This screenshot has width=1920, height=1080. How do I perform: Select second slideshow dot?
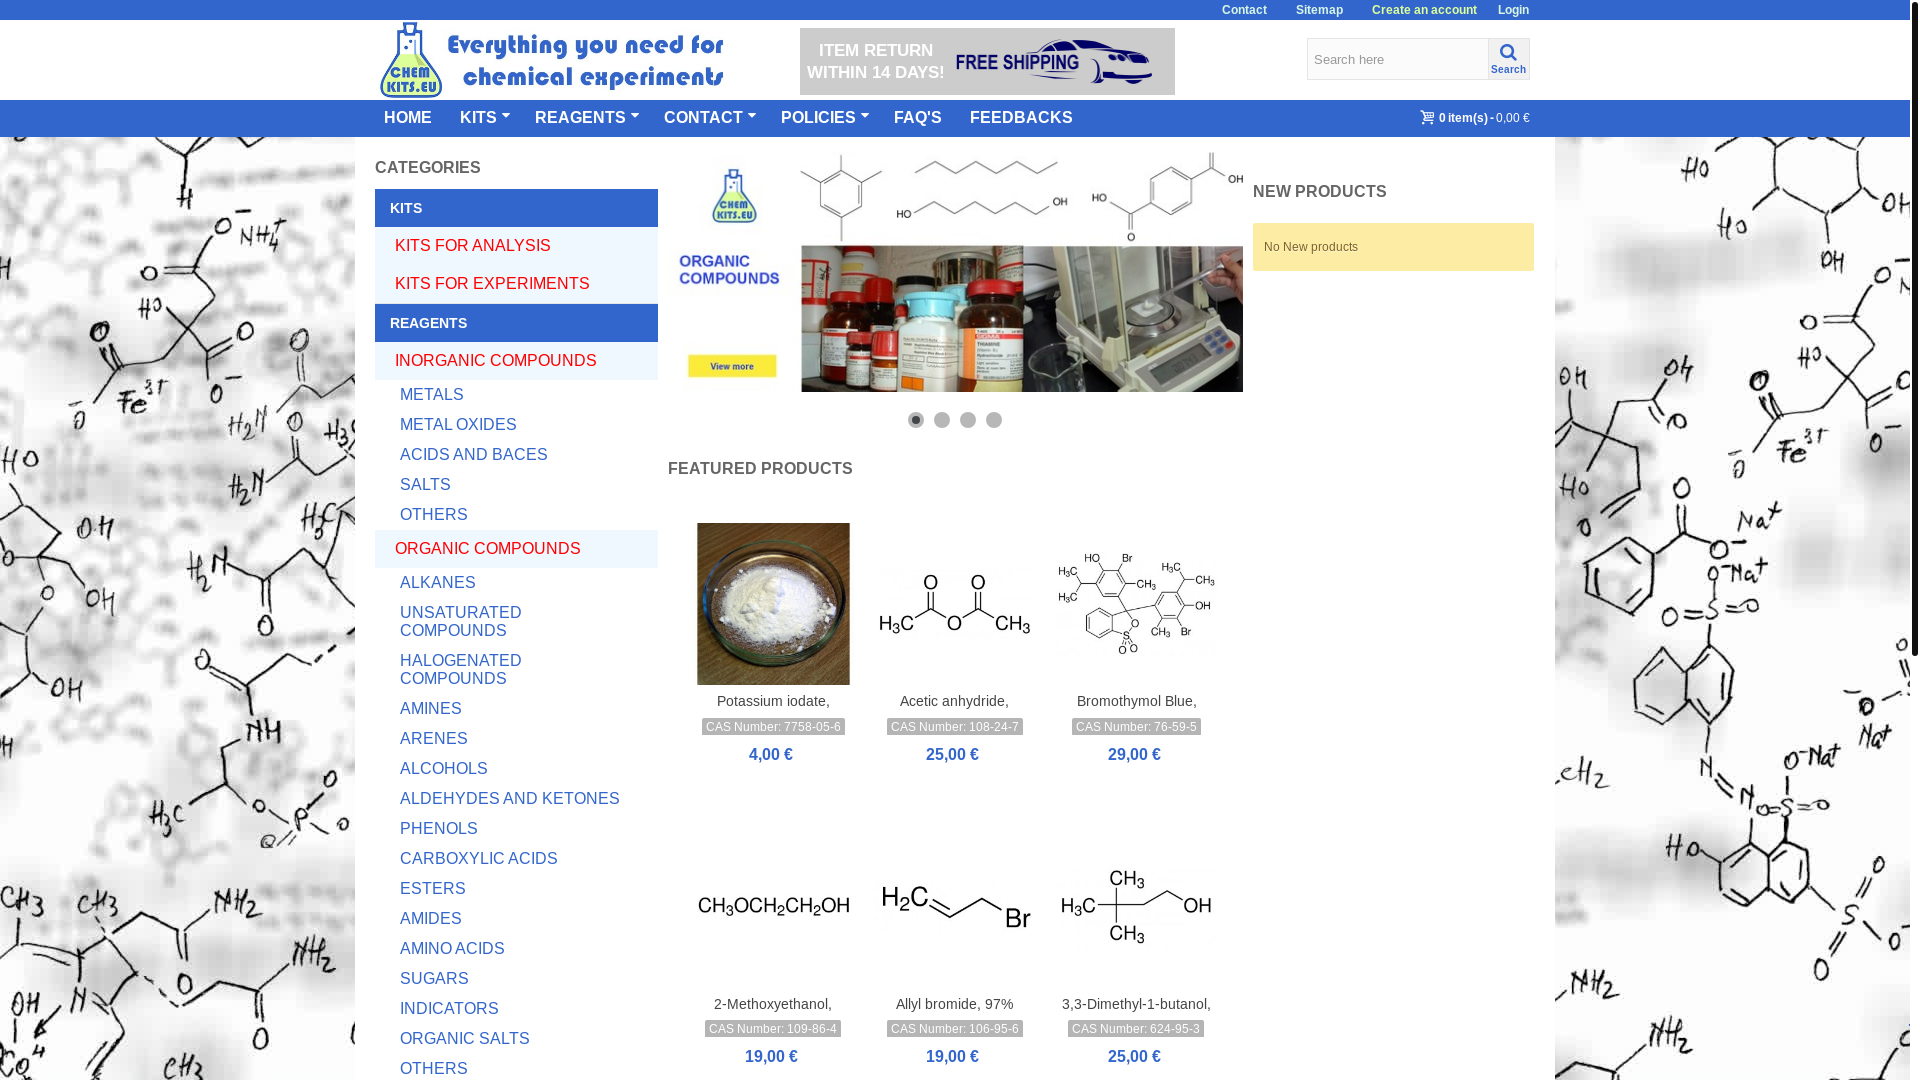tap(942, 420)
